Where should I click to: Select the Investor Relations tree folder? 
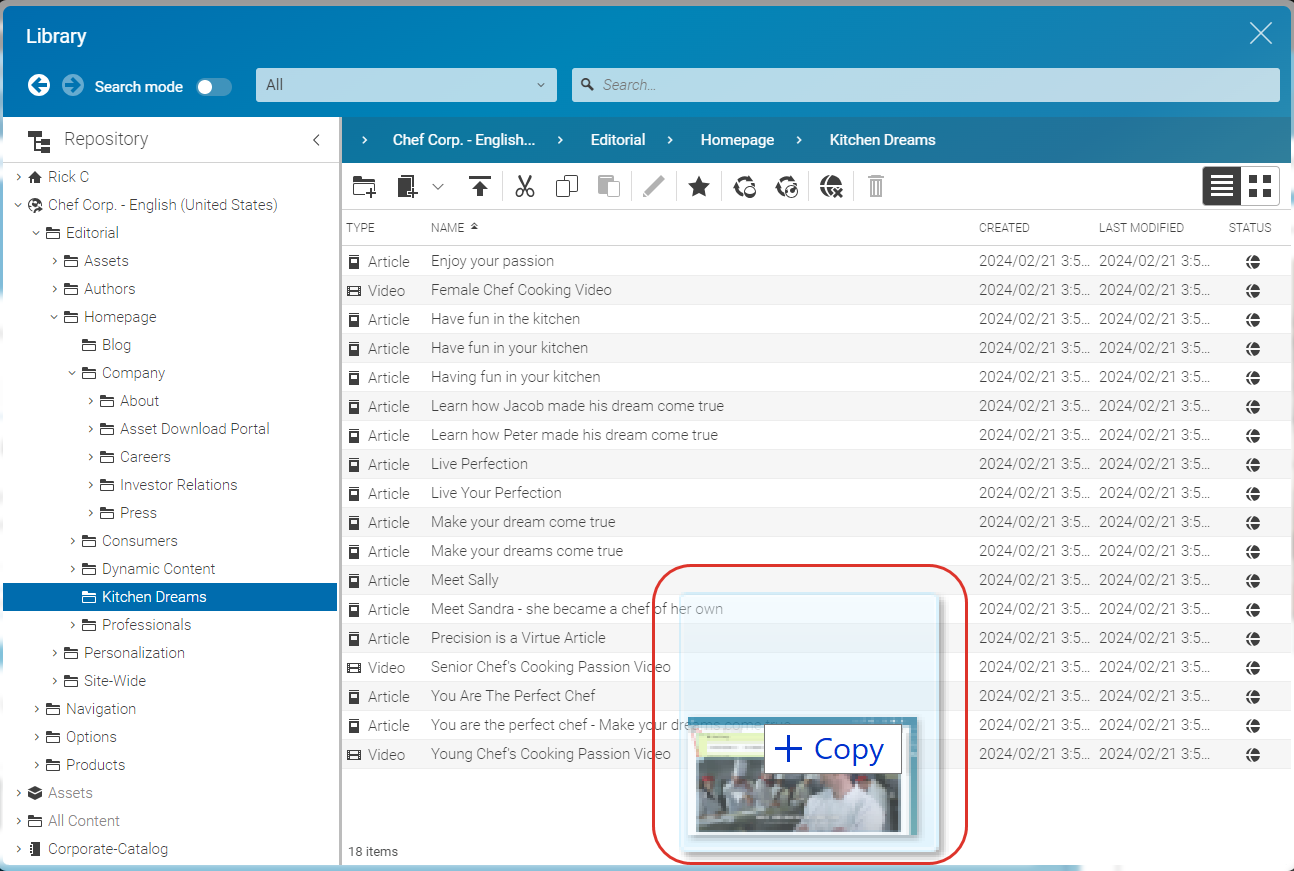(178, 485)
